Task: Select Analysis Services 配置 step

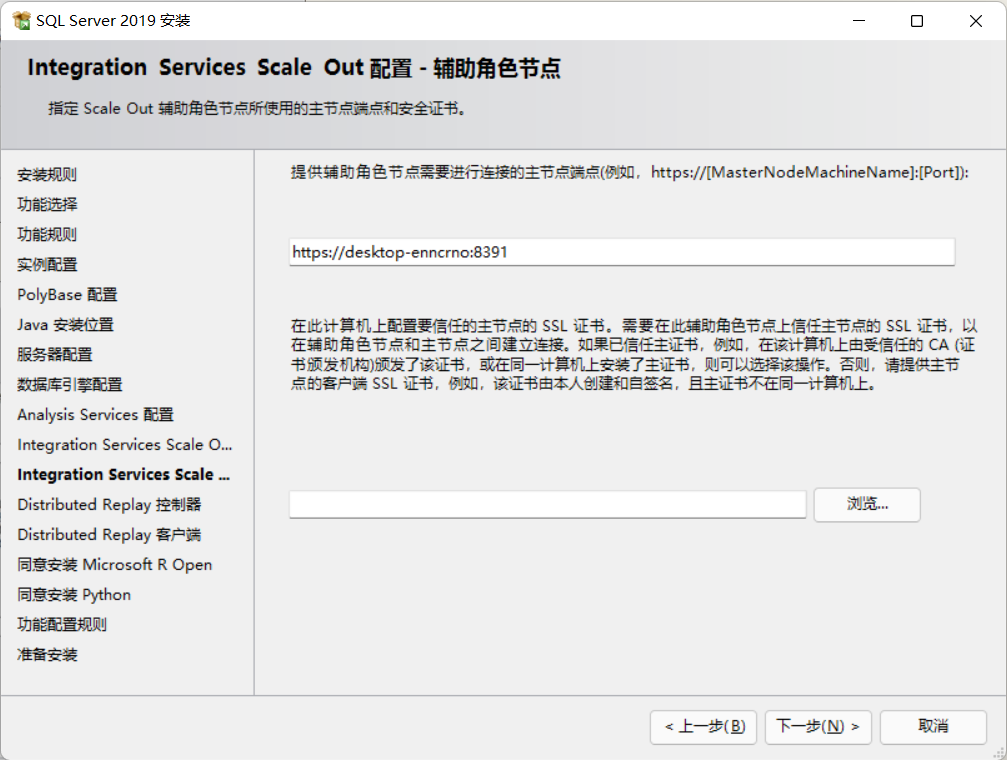Action: [96, 414]
